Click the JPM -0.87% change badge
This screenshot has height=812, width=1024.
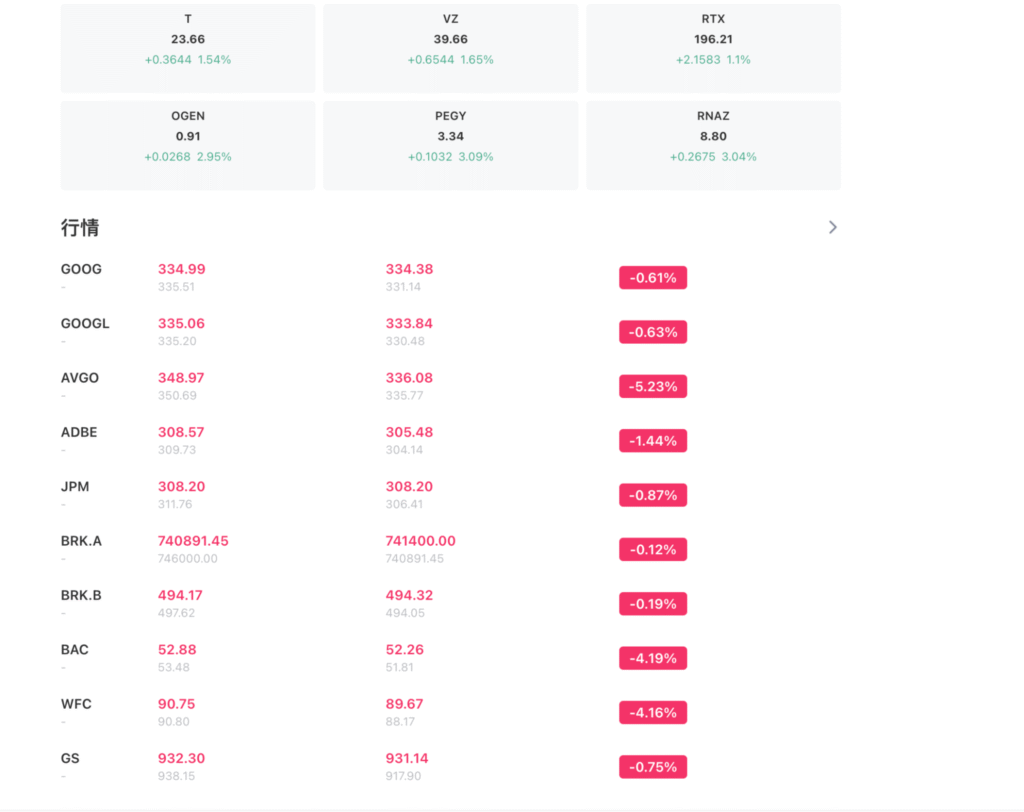point(653,495)
